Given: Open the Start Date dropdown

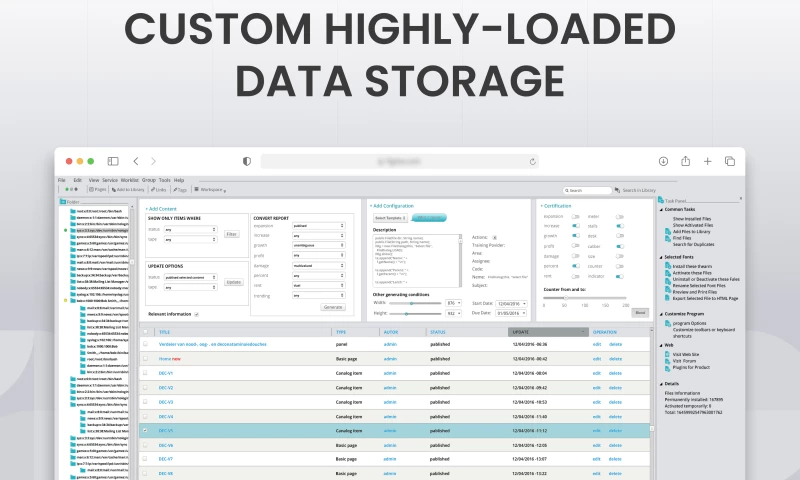Looking at the screenshot, I should (x=511, y=304).
